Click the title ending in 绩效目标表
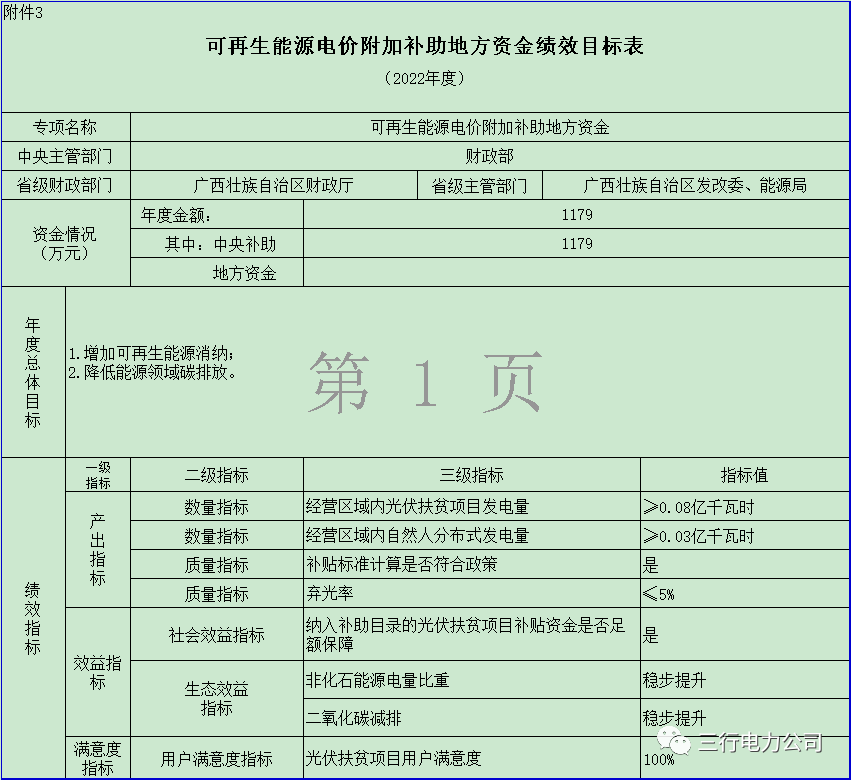The width and height of the screenshot is (851, 780). pos(424,46)
